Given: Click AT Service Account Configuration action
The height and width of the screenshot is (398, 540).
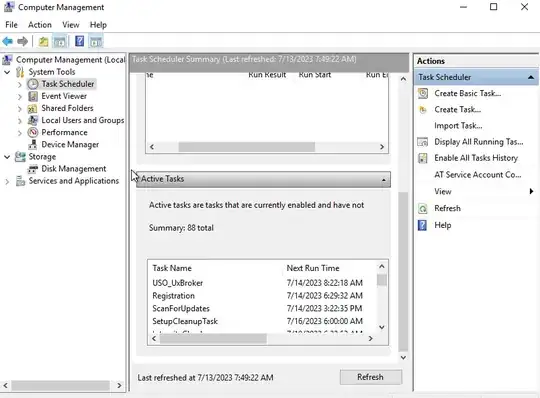Looking at the screenshot, I should click(x=477, y=175).
